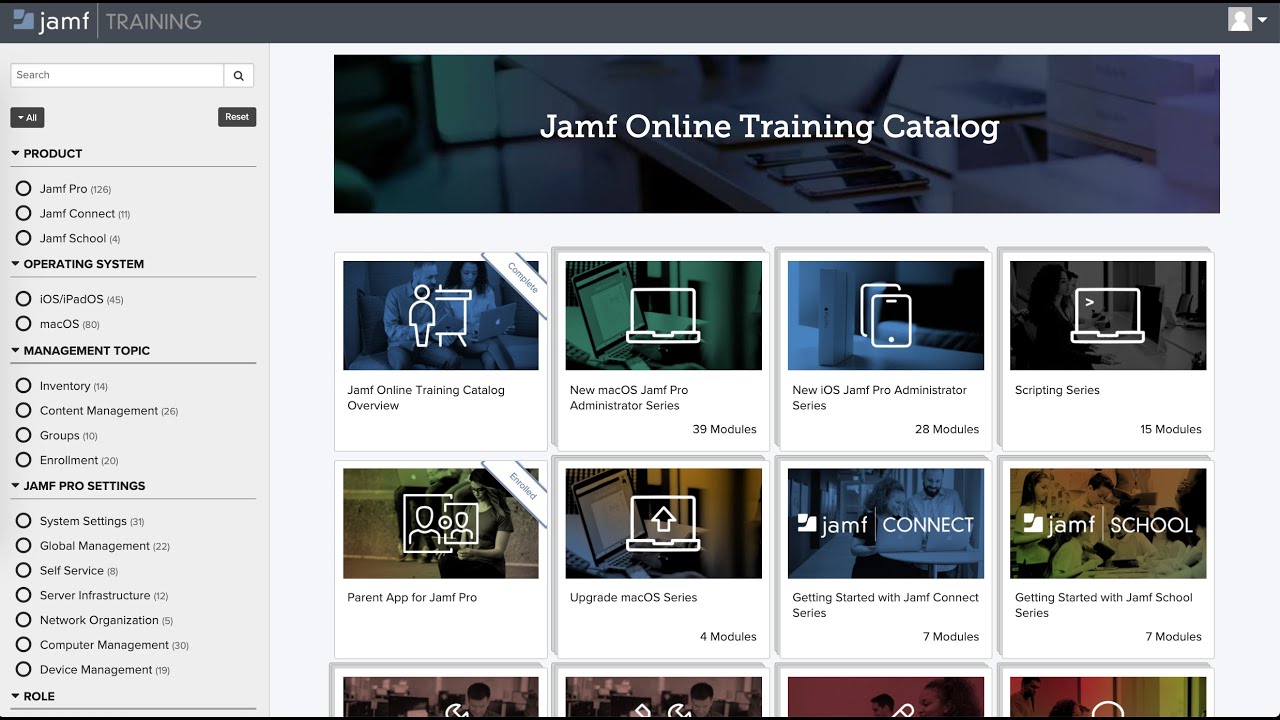This screenshot has width=1280, height=720.
Task: Open the Upgrade macOS Series title
Action: 634,598
